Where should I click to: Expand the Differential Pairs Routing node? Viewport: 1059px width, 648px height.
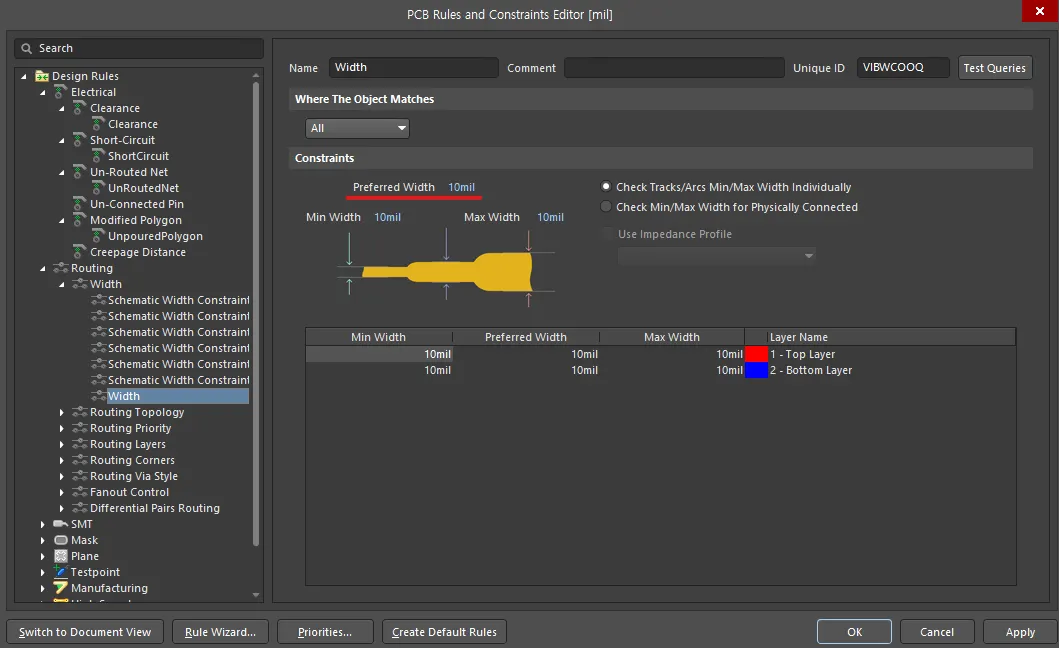click(61, 508)
